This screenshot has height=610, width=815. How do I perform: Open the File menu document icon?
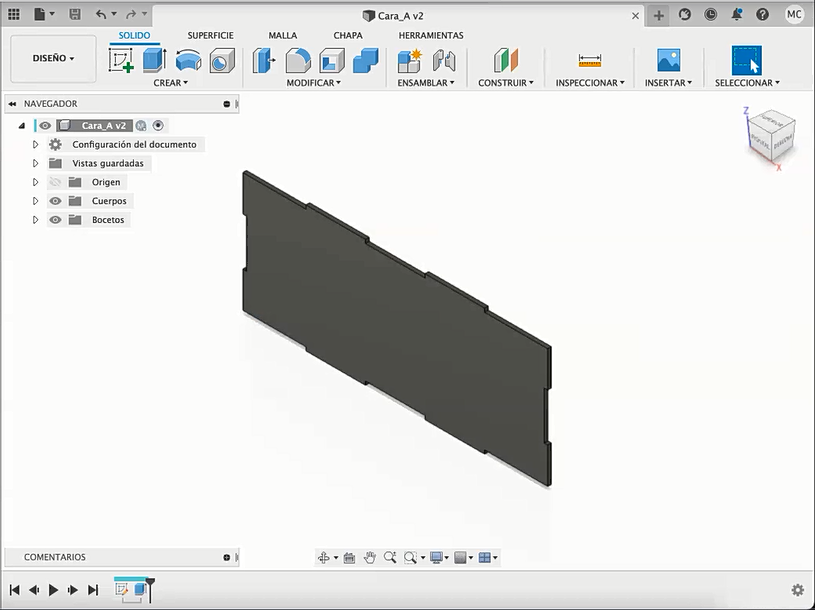(40, 15)
